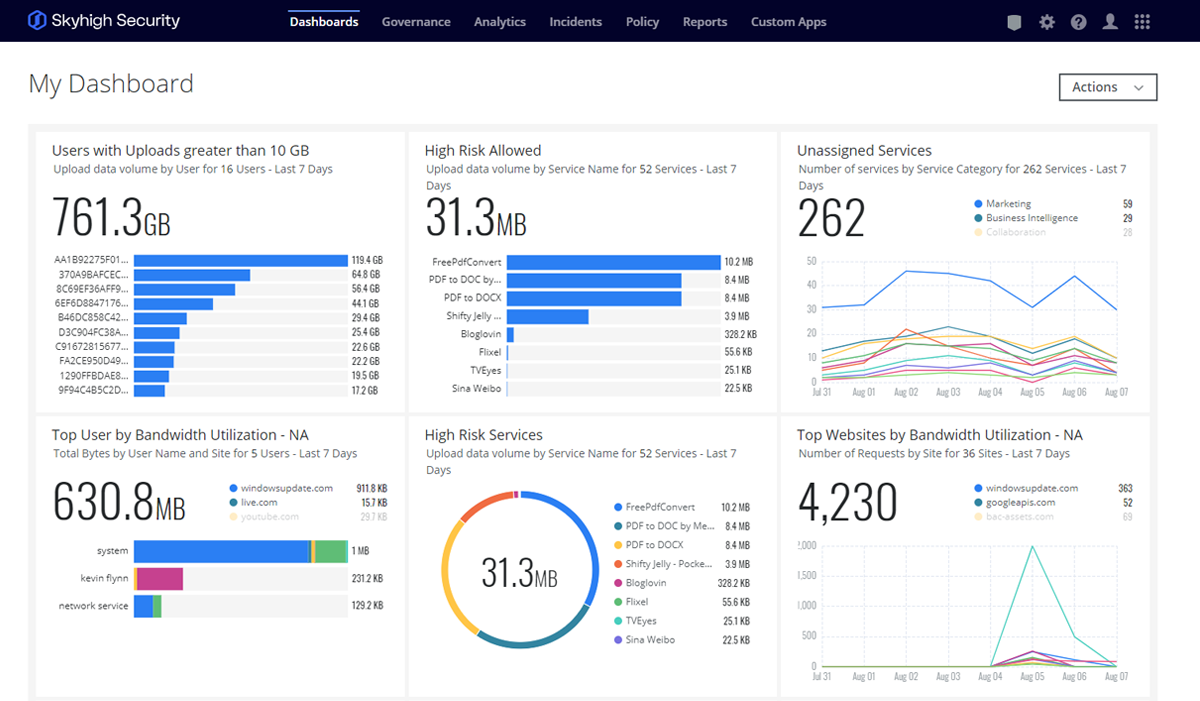The height and width of the screenshot is (701, 1200).
Task: Toggle Marketing series in Unassigned Services legend
Action: [1008, 204]
